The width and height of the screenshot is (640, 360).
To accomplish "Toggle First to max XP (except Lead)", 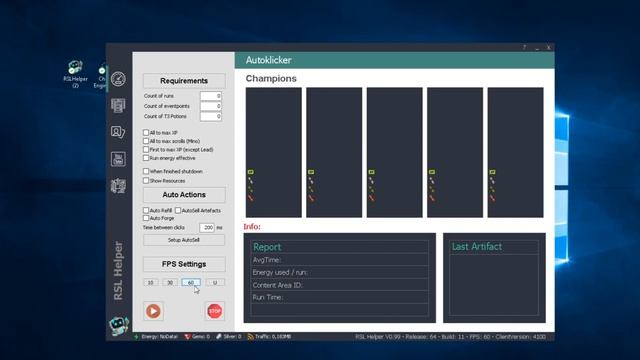I will click(146, 150).
